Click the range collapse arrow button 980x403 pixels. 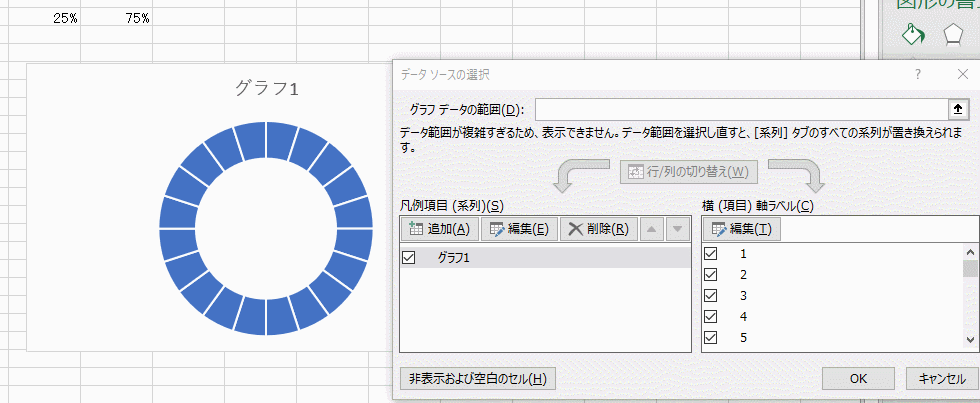pyautogui.click(x=957, y=109)
